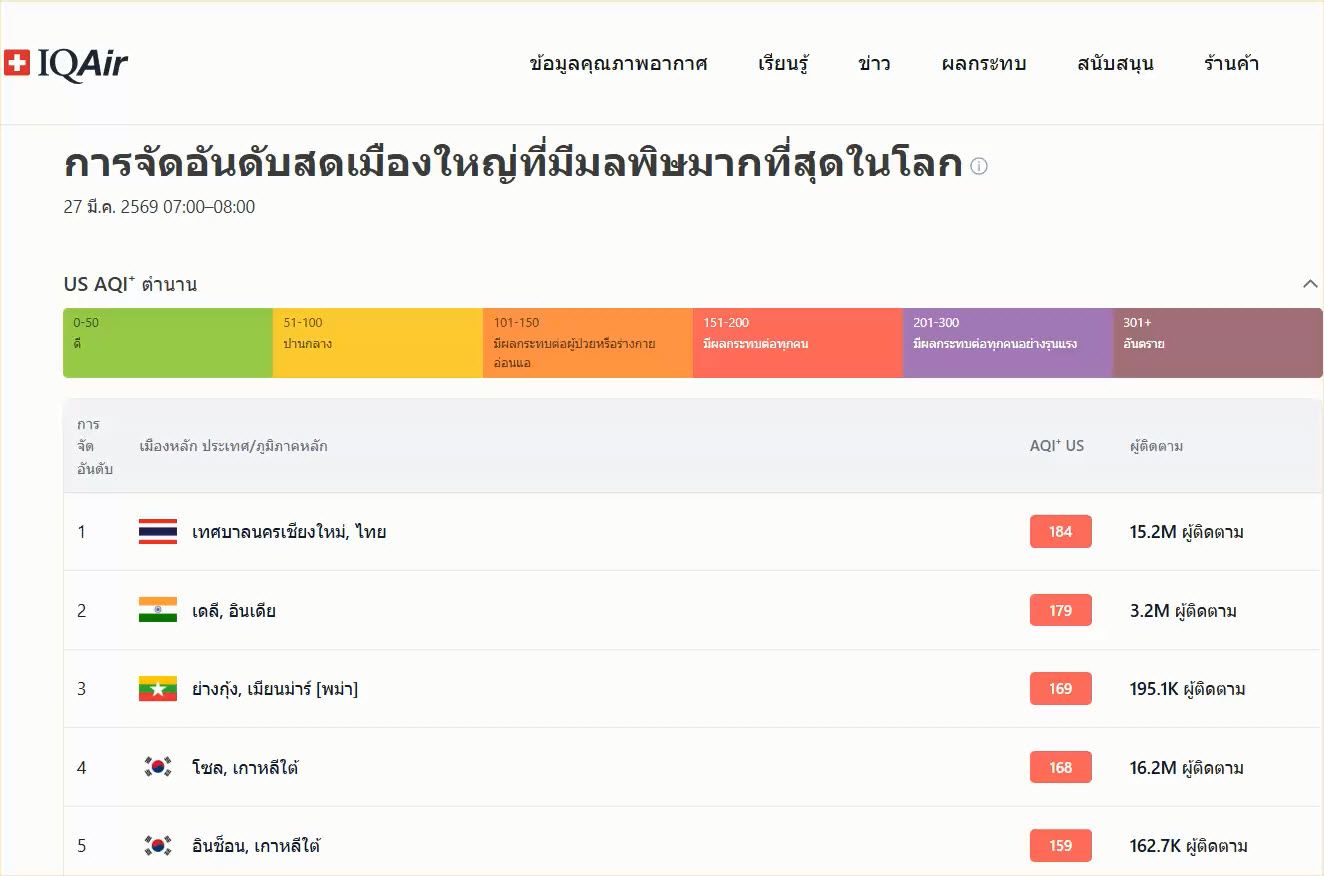Screen dimensions: 1324x876
Task: Open the ผลกระทบ menu item
Action: pyautogui.click(x=983, y=64)
